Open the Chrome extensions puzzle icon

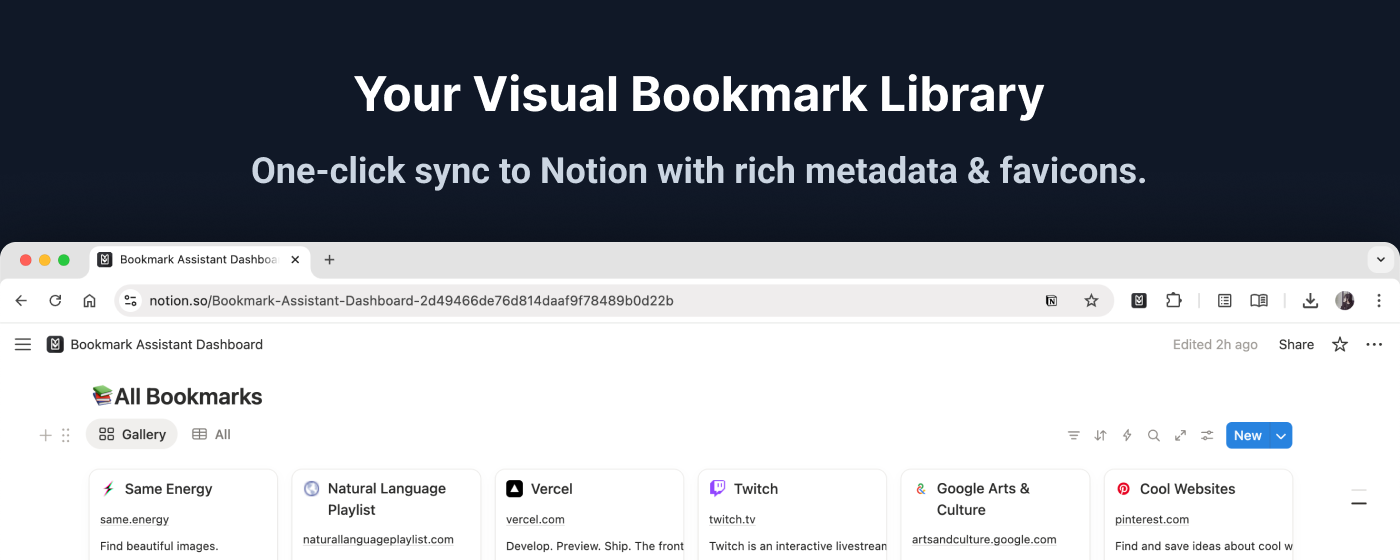pyautogui.click(x=1173, y=300)
